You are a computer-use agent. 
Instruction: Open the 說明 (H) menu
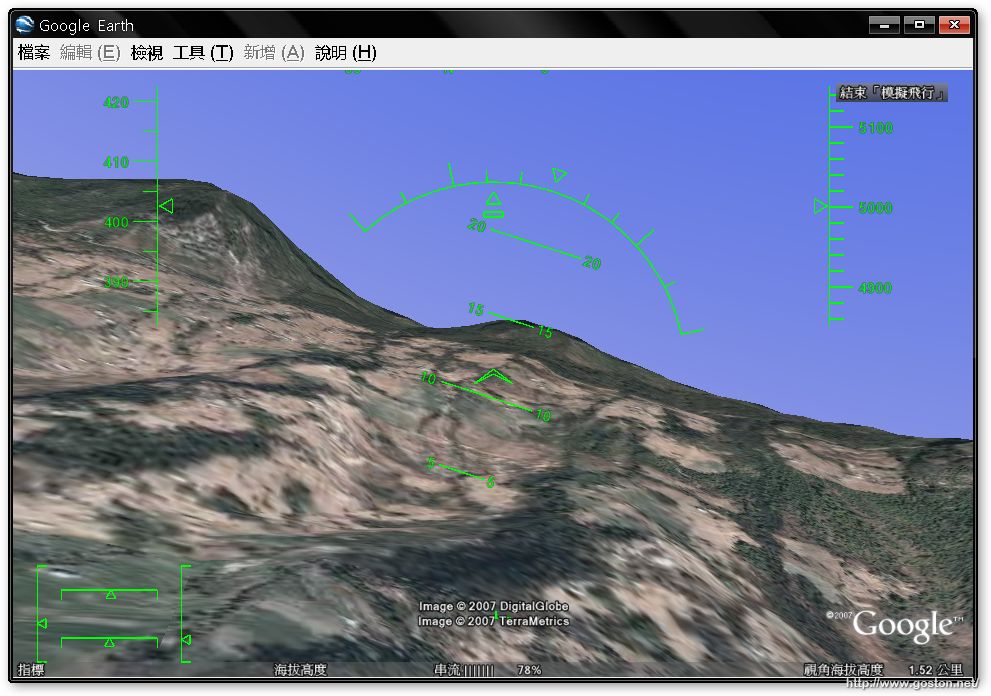coord(345,52)
